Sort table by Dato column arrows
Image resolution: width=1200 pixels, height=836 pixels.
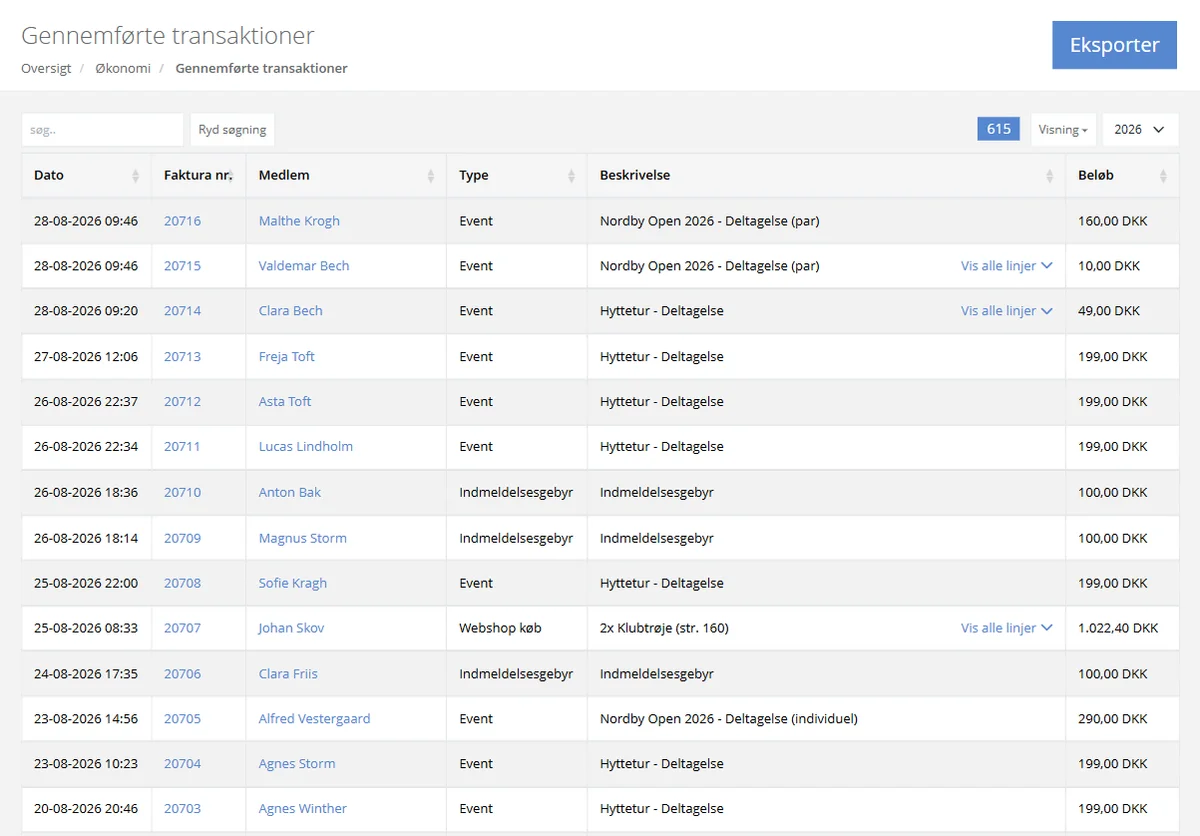click(136, 176)
